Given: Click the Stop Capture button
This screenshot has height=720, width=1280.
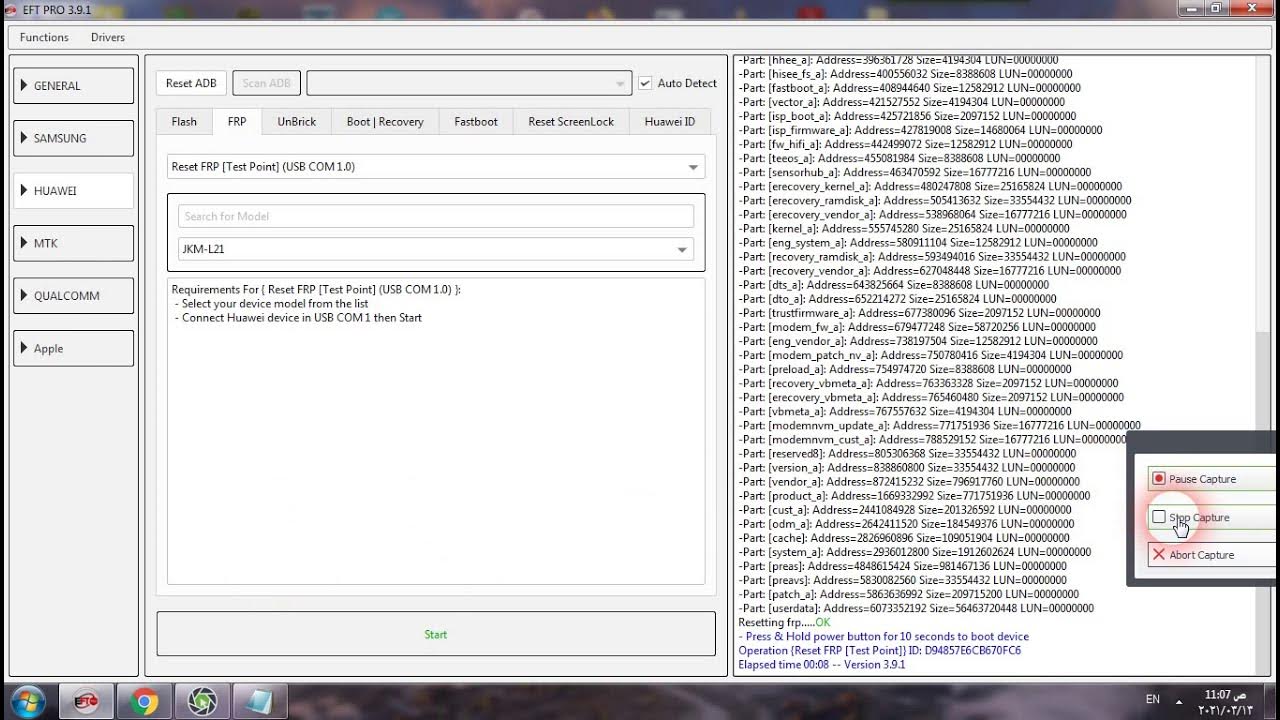Looking at the screenshot, I should pos(1212,517).
